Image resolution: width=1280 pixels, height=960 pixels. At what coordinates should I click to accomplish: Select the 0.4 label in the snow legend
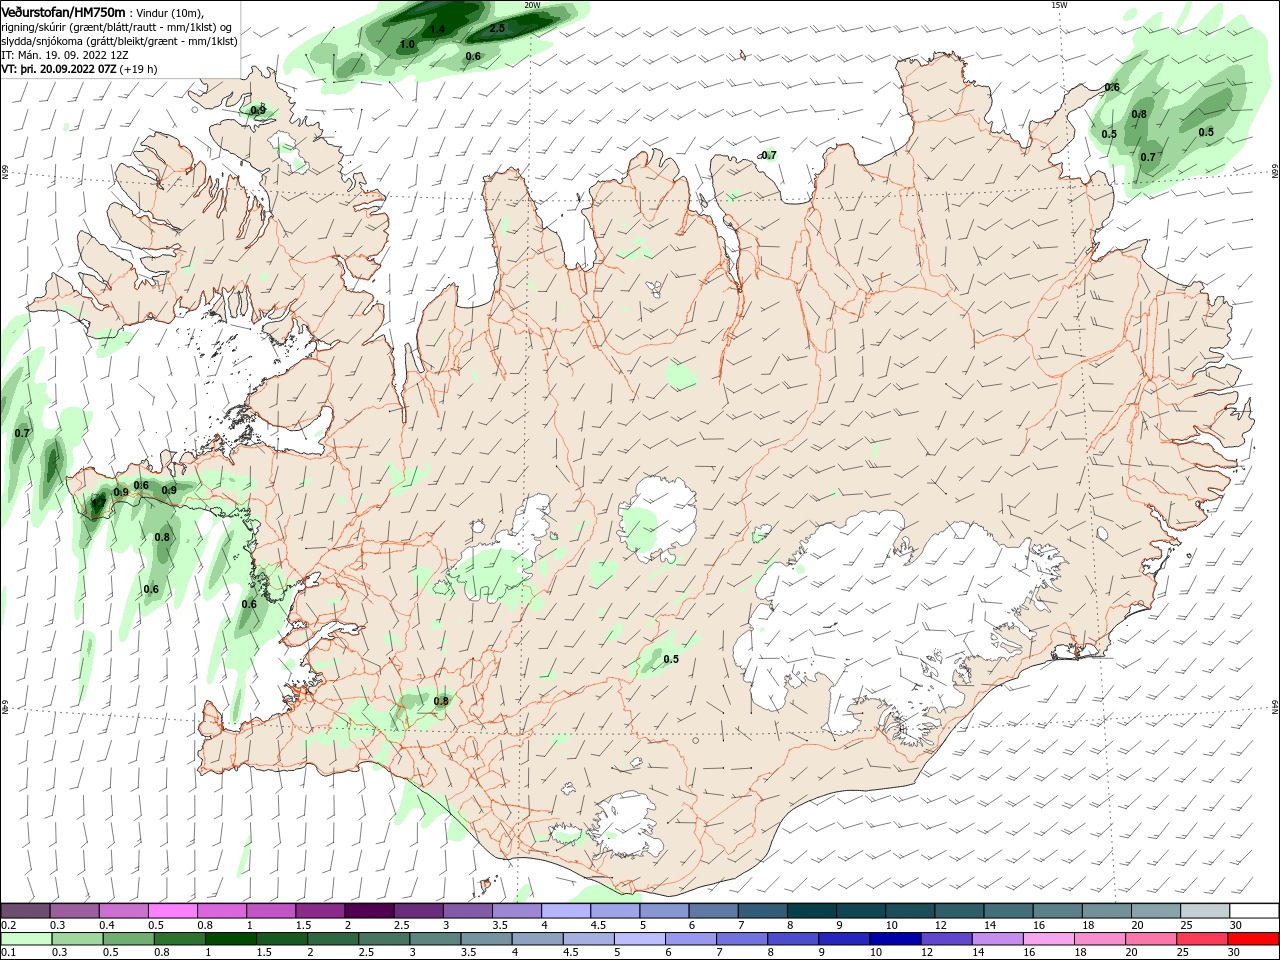[x=107, y=925]
